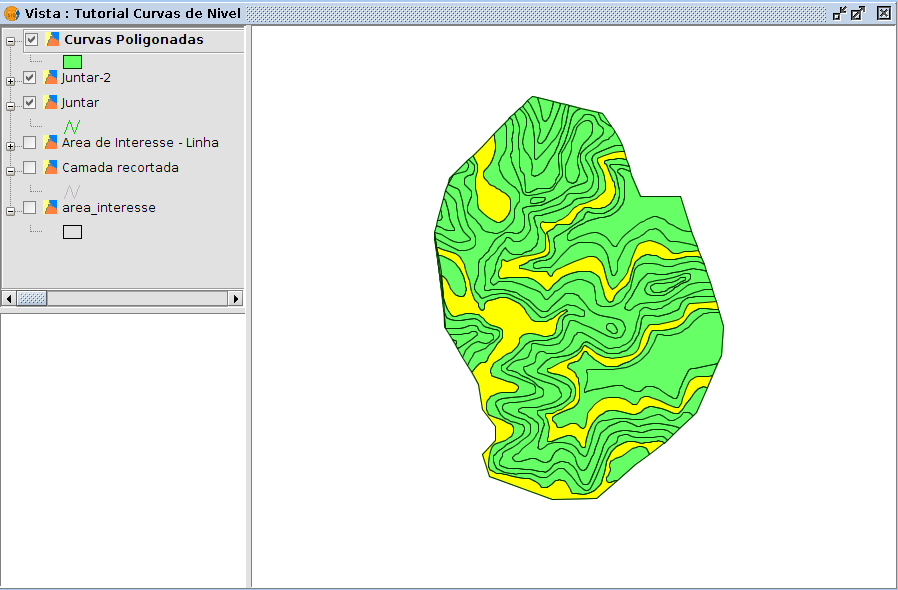The height and width of the screenshot is (590, 898).
Task: Collapse the Curvas Poligonadas legend
Action: pyautogui.click(x=11, y=42)
